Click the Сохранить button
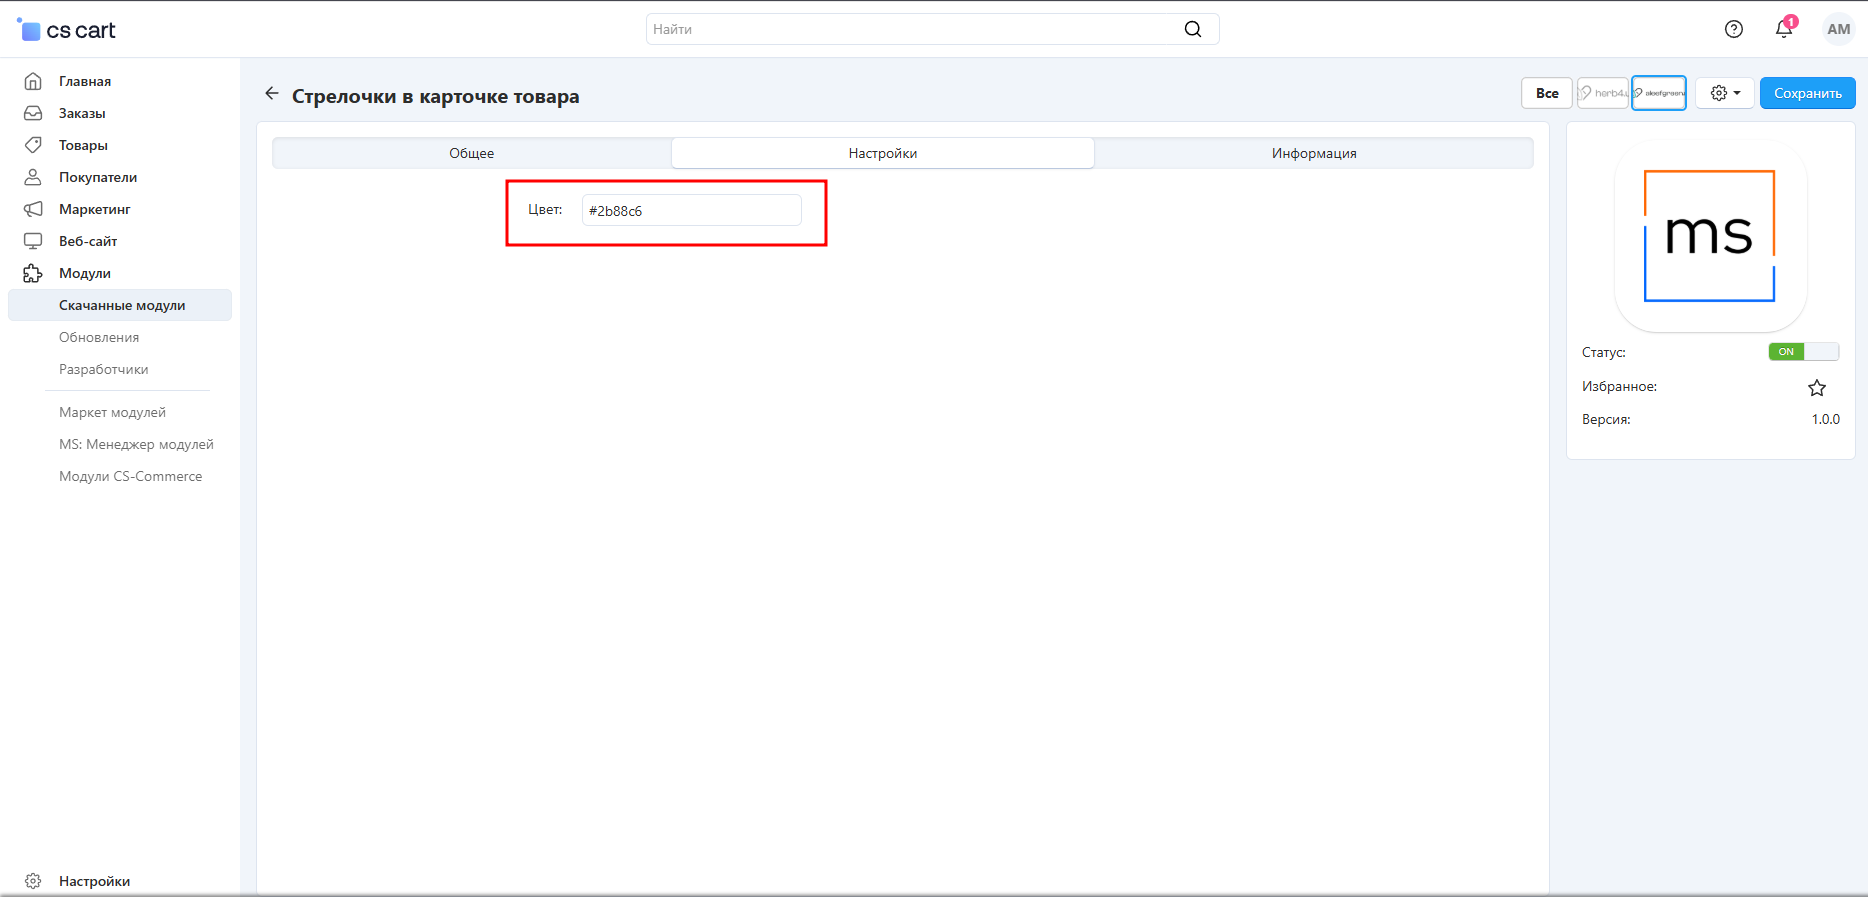The height and width of the screenshot is (897, 1868). click(1807, 93)
